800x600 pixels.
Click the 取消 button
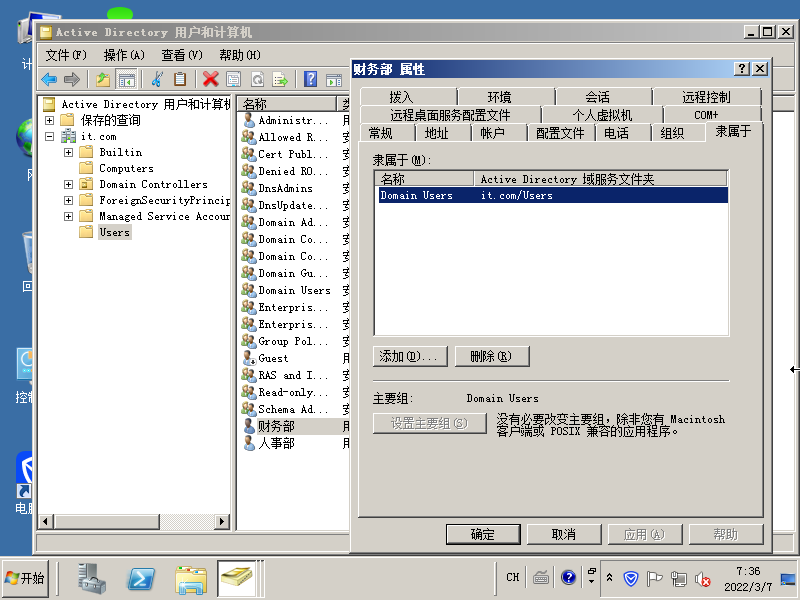(x=564, y=534)
